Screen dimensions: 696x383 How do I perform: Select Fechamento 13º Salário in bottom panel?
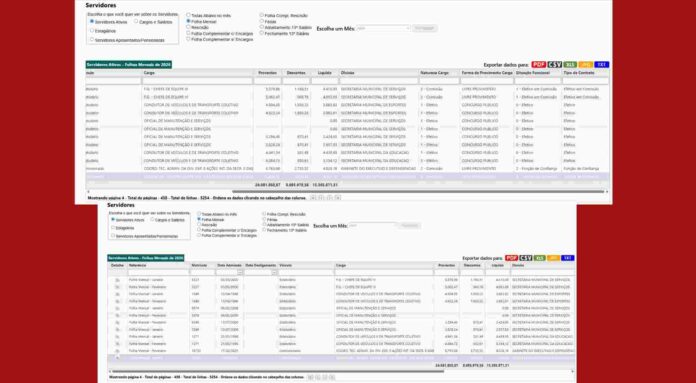pos(264,230)
